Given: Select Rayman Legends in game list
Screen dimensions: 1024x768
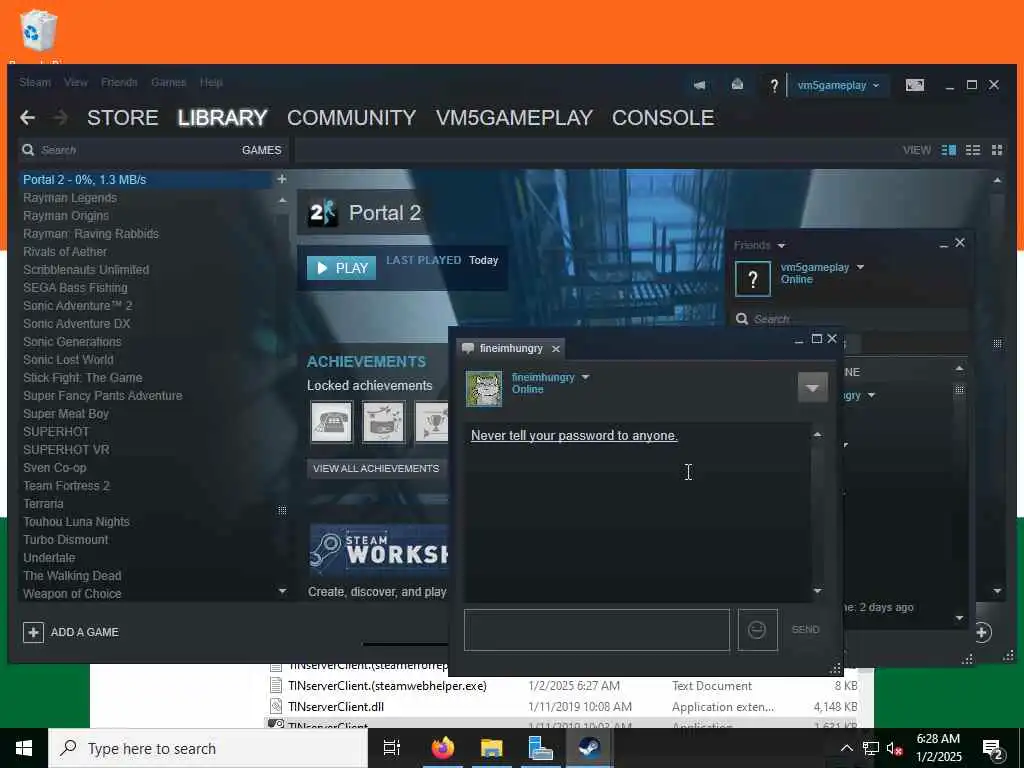Looking at the screenshot, I should click(x=70, y=198).
